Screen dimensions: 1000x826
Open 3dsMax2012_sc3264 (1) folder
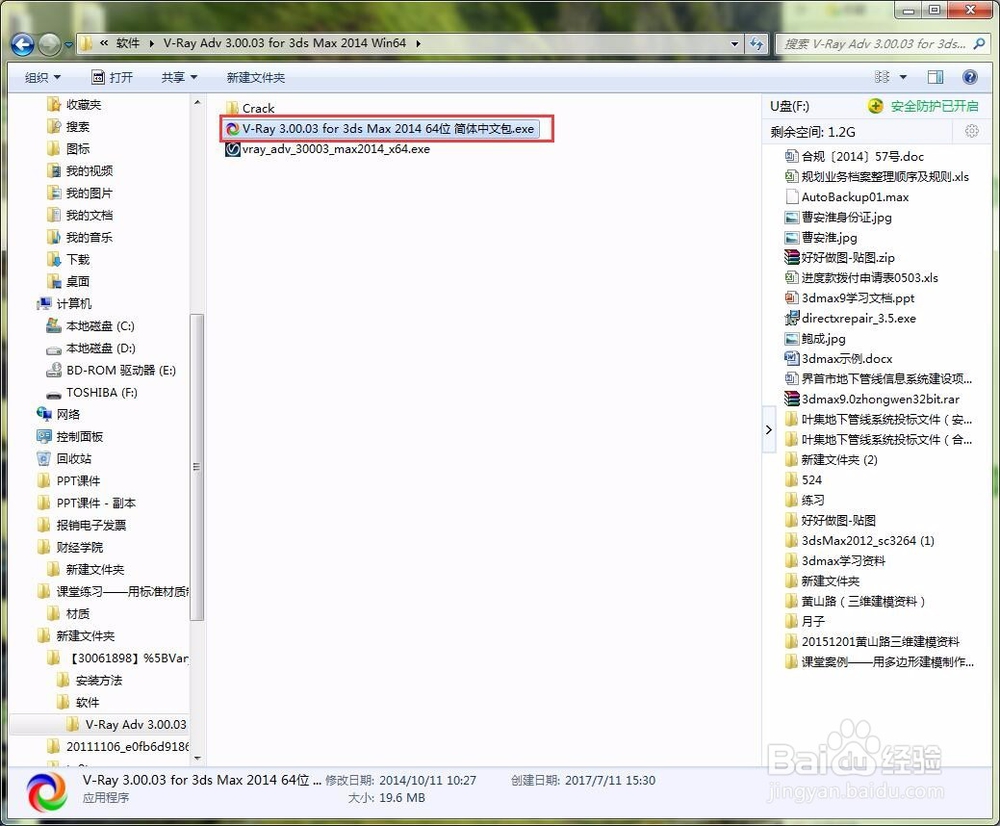tap(859, 541)
